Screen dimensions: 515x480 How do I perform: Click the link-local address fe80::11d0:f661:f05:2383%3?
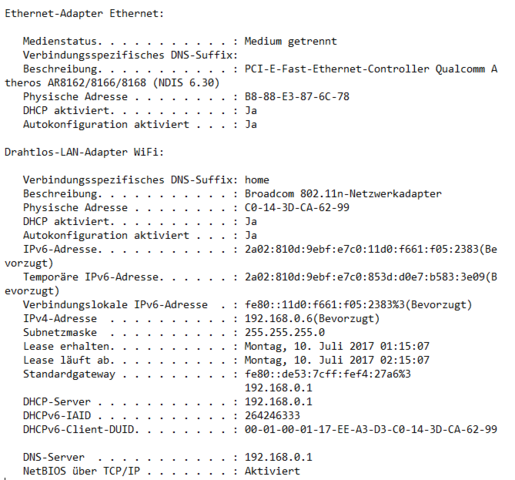point(325,305)
